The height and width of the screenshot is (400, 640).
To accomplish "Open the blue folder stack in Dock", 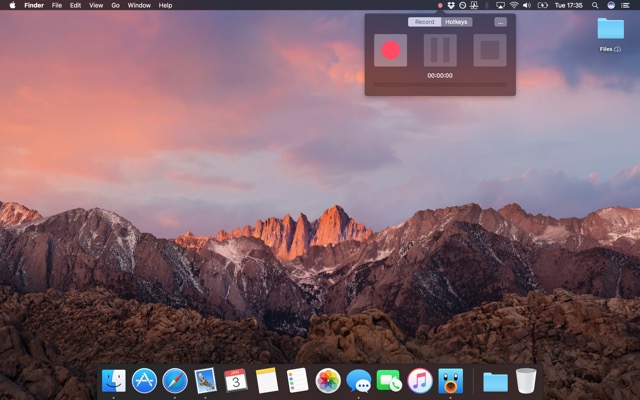I will pos(496,381).
